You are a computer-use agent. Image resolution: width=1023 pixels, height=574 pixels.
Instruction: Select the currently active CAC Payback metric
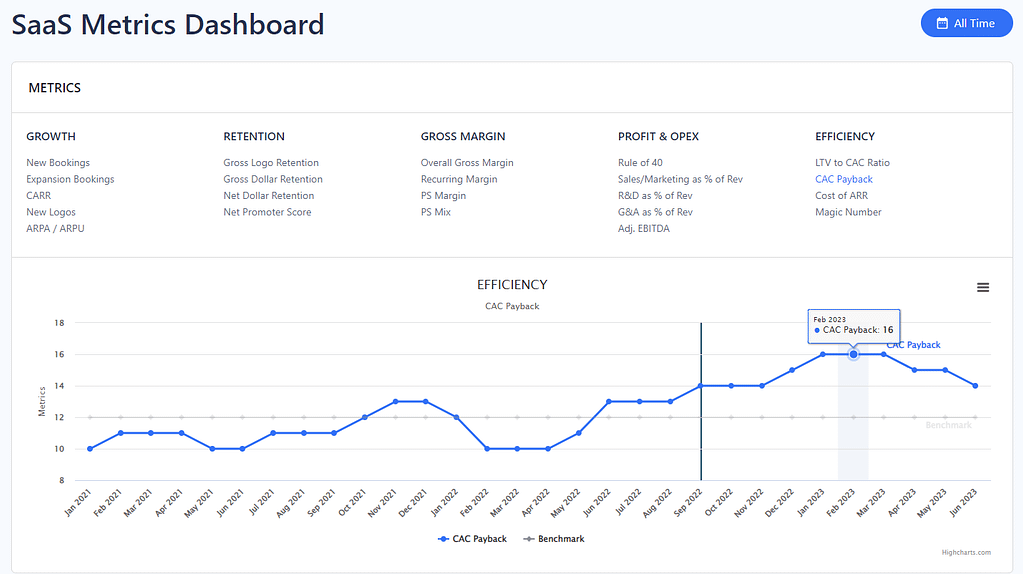click(843, 179)
